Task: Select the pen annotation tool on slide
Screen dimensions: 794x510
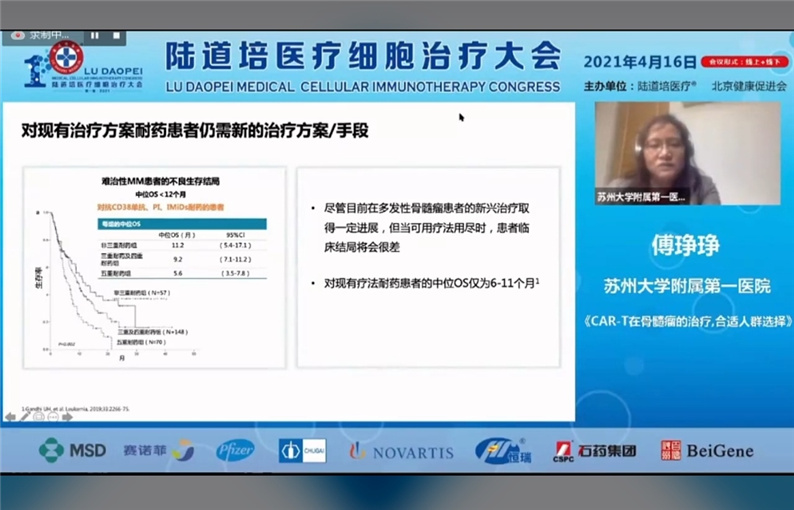Action: click(x=25, y=416)
